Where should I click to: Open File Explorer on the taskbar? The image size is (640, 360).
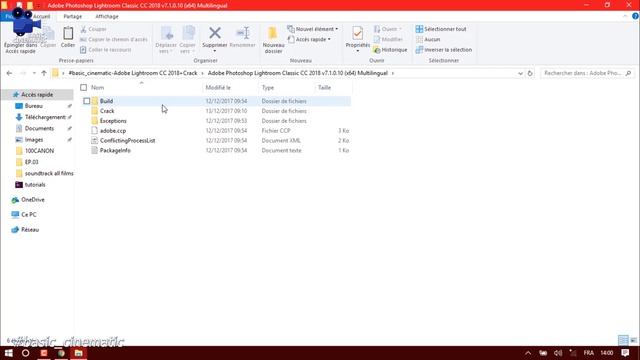pyautogui.click(x=79, y=353)
